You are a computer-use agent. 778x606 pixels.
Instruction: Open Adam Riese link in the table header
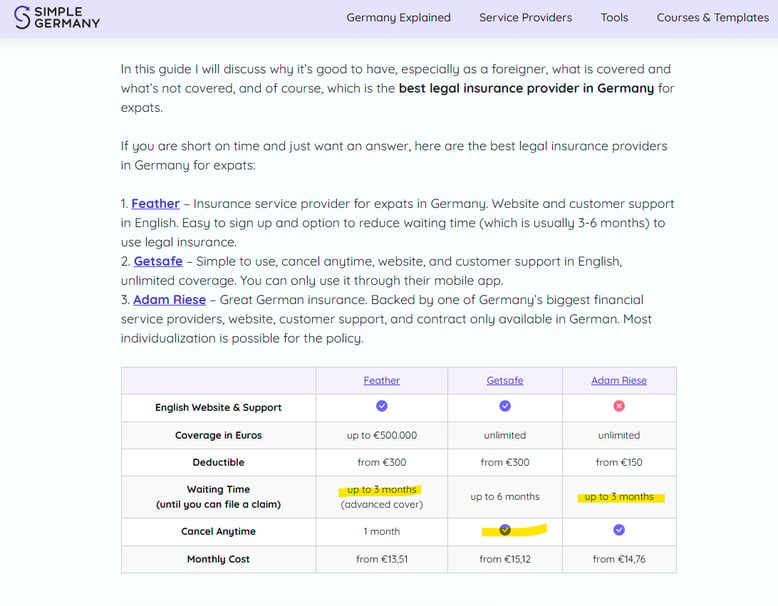point(619,380)
